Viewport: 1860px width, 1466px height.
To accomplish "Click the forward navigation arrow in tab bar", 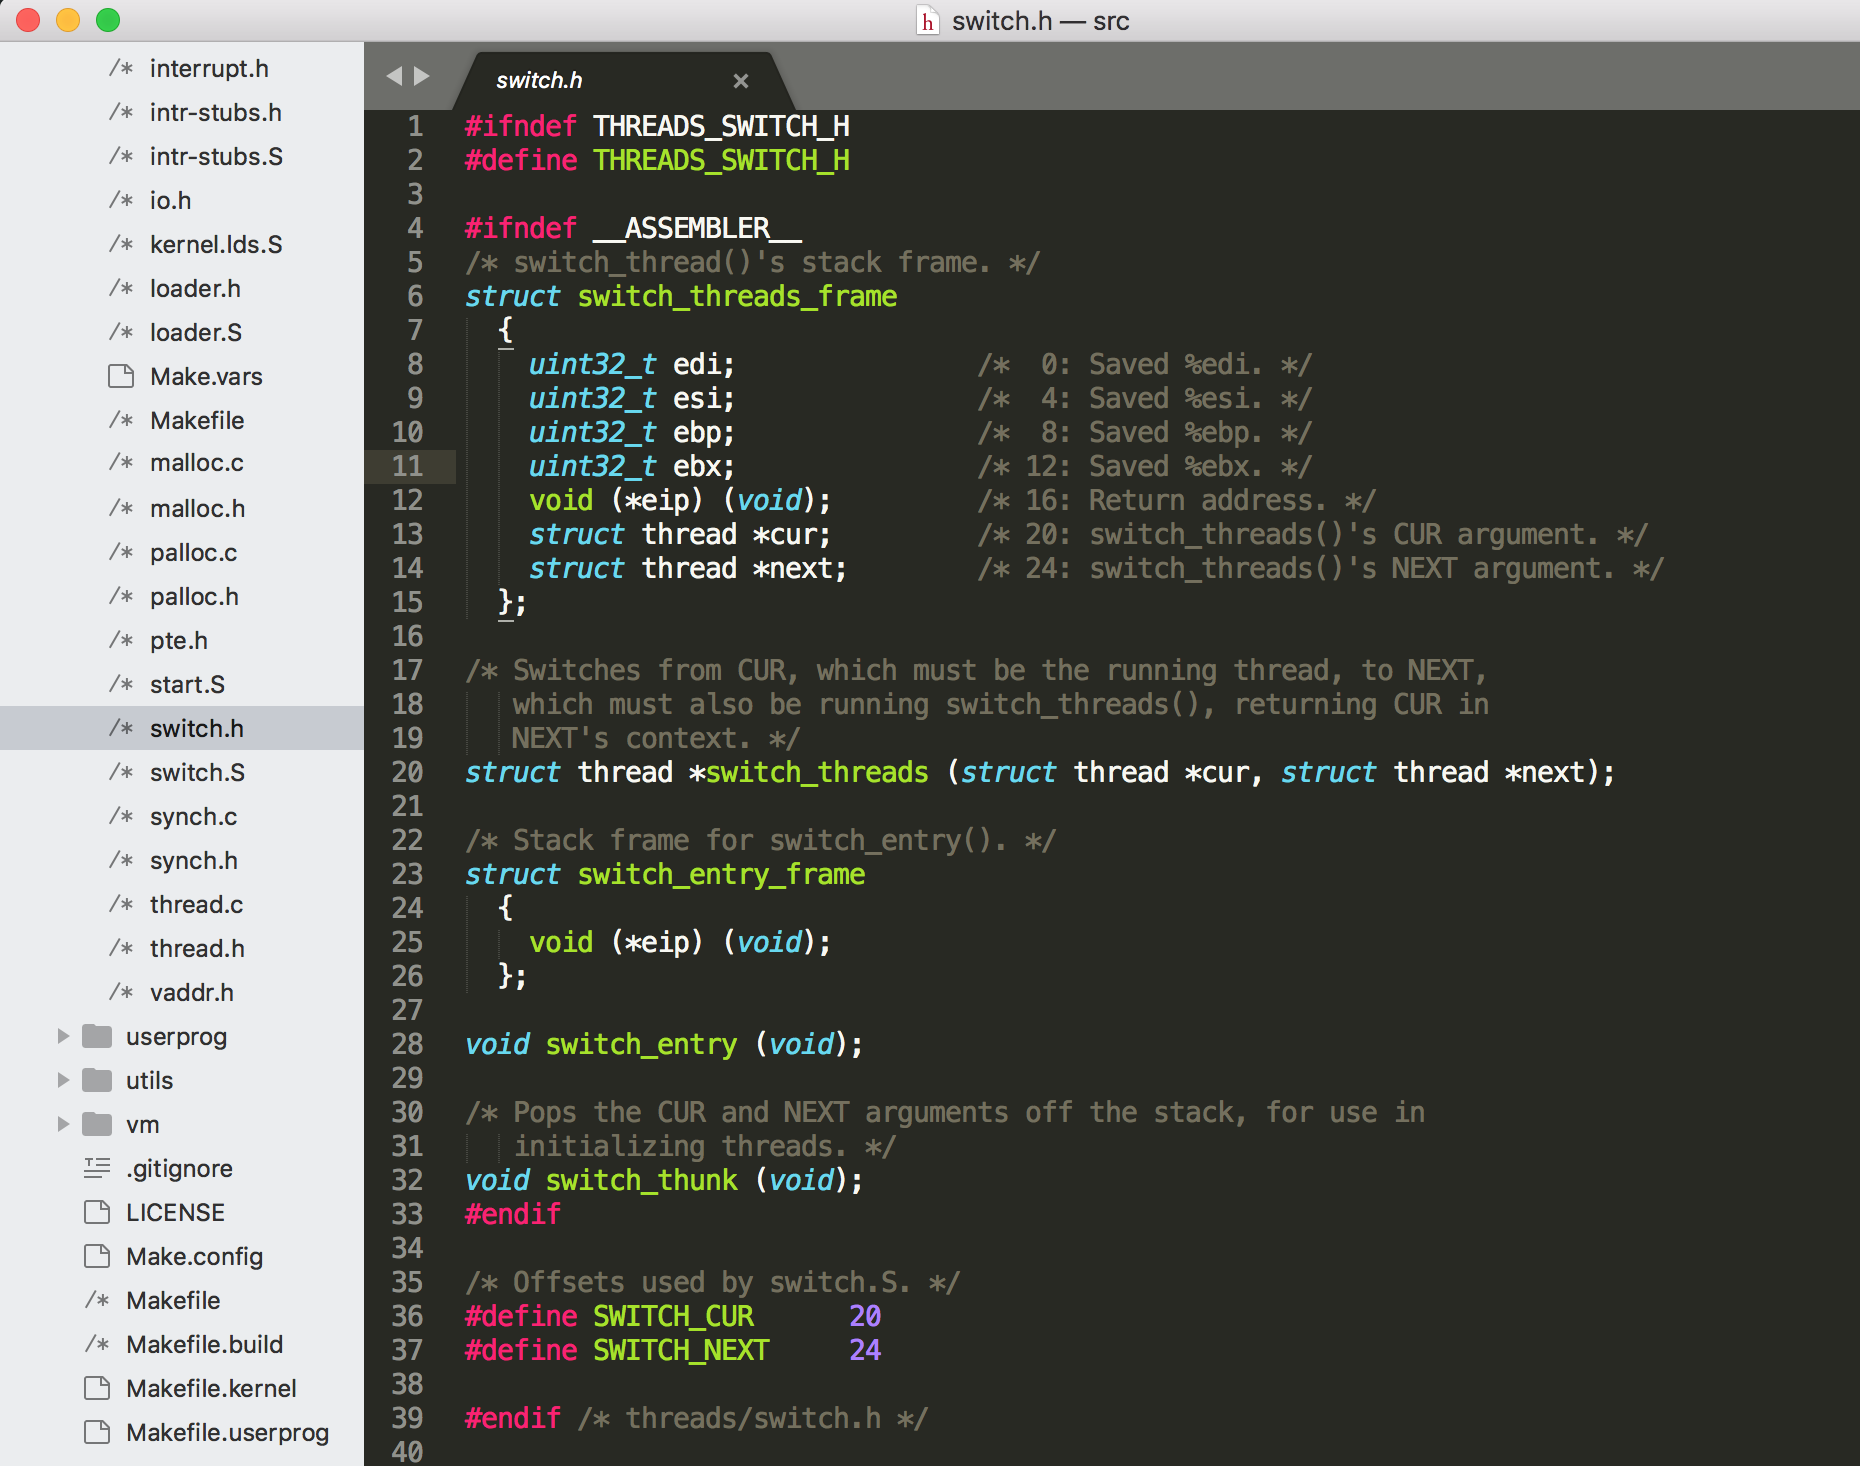I will (x=422, y=76).
